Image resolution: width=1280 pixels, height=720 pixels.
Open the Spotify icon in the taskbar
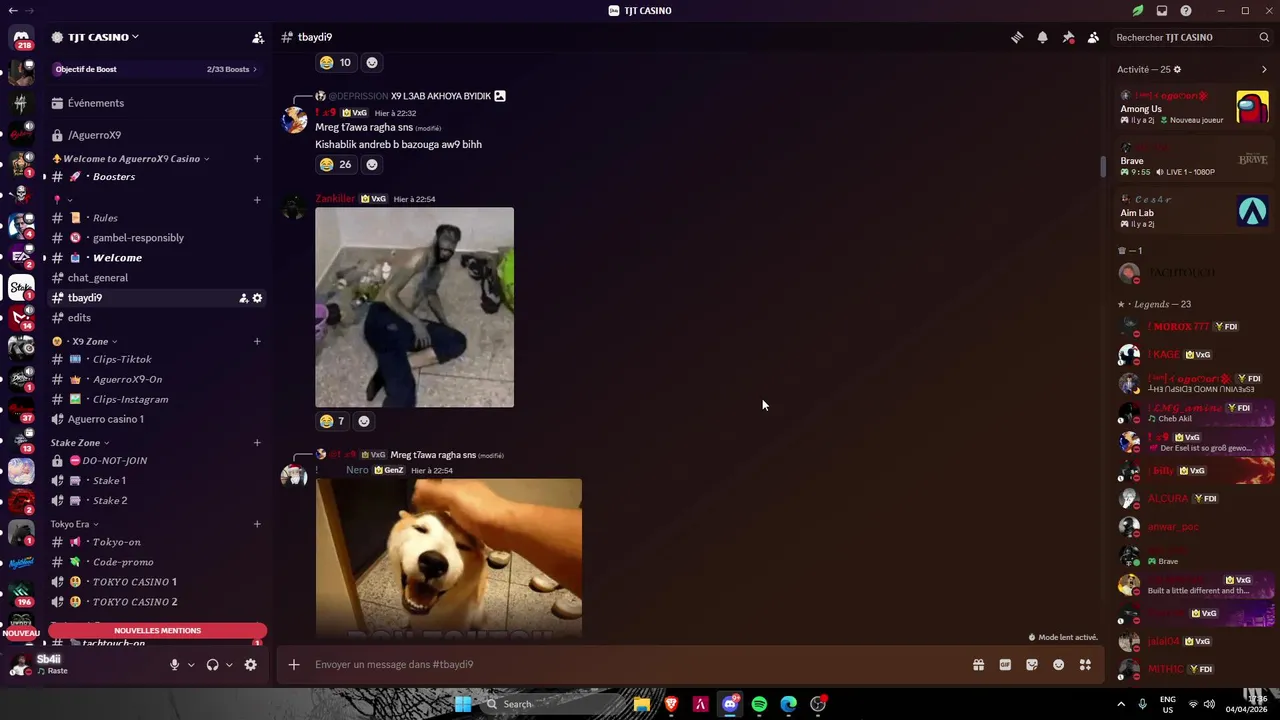(x=759, y=704)
